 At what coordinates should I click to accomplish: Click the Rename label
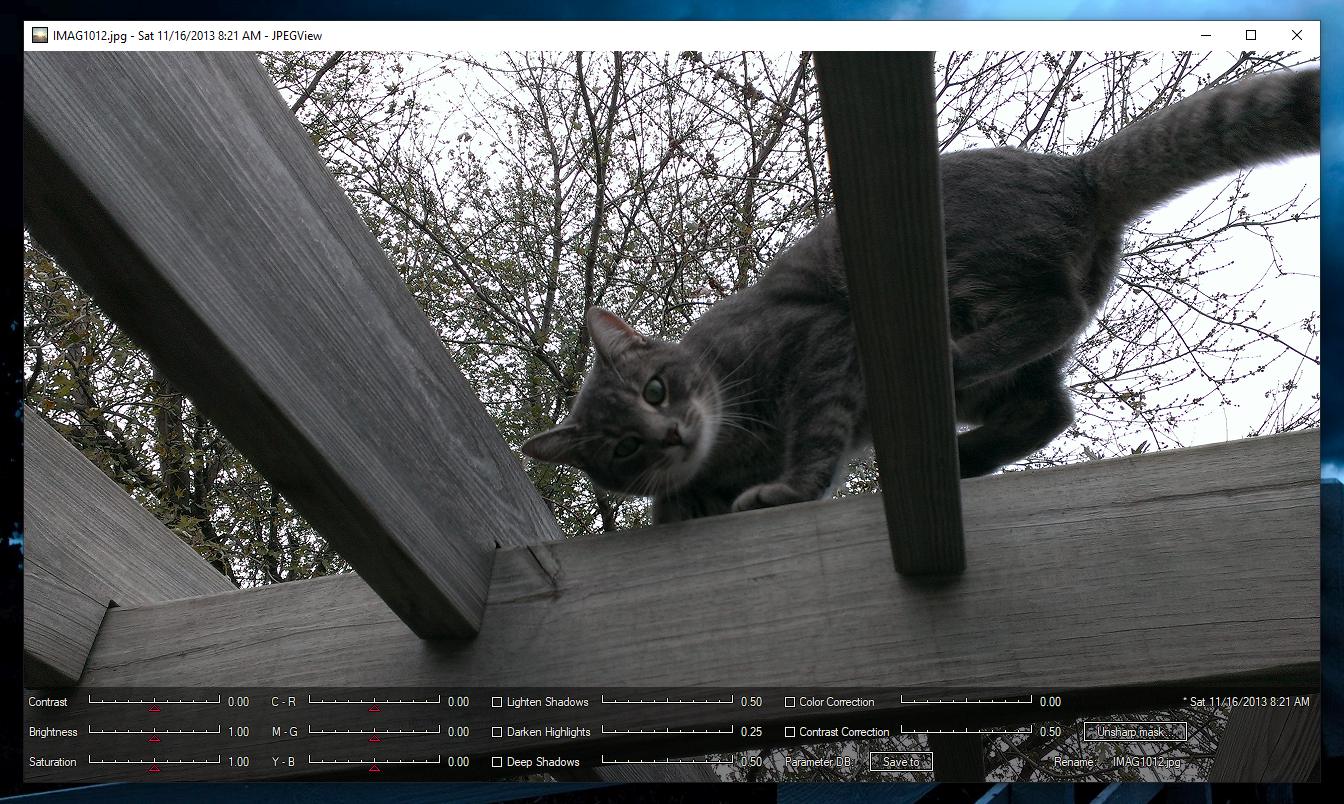(x=1074, y=762)
